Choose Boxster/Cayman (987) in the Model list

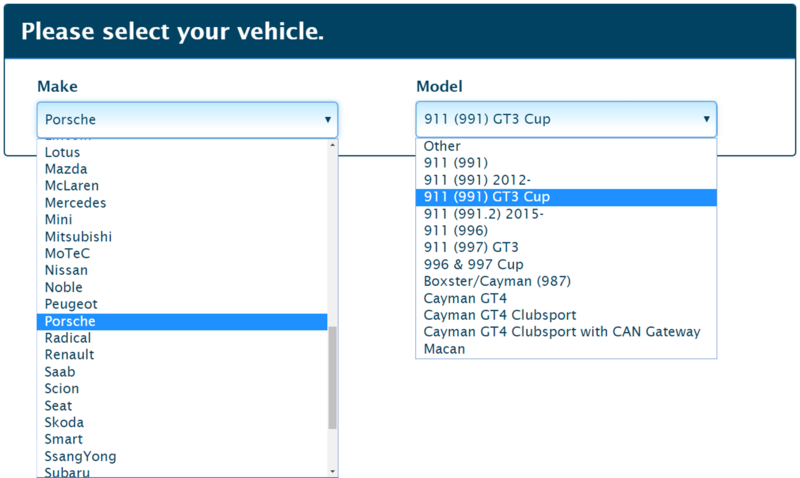[566, 281]
